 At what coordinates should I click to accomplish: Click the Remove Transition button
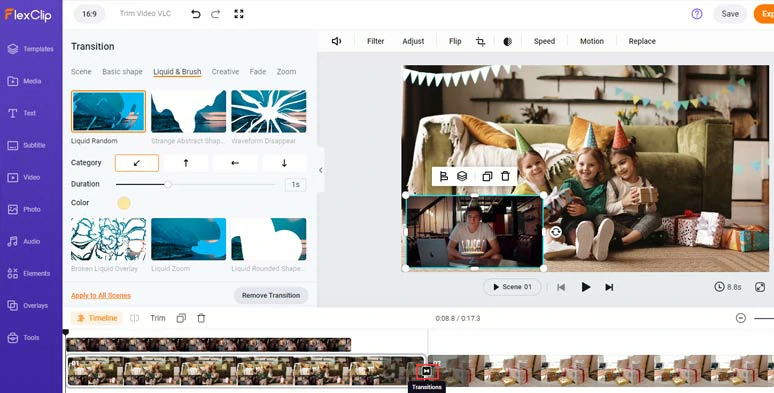click(x=271, y=295)
